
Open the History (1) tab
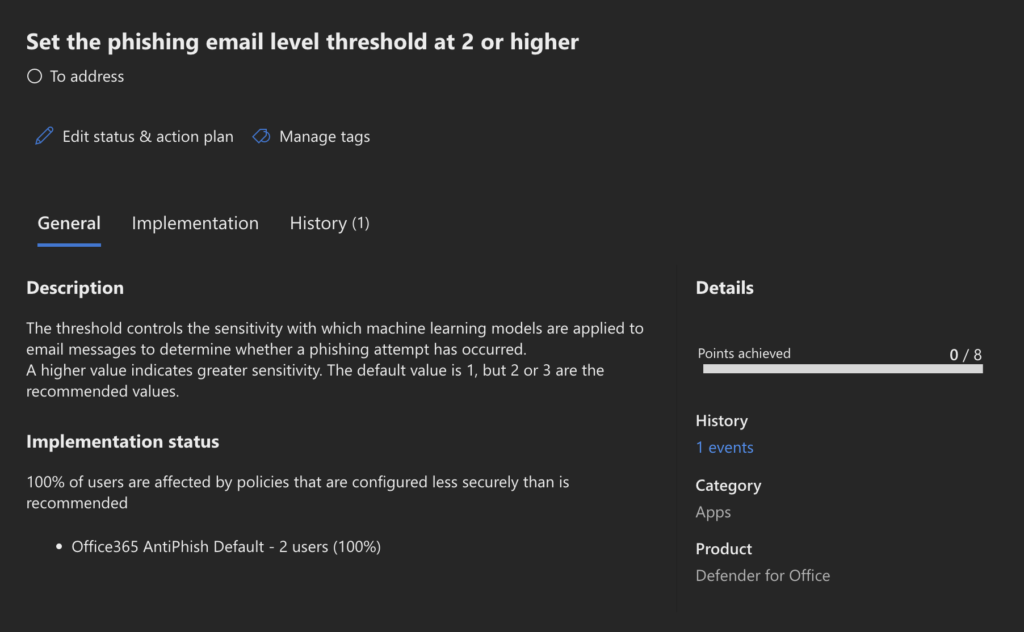tap(329, 223)
